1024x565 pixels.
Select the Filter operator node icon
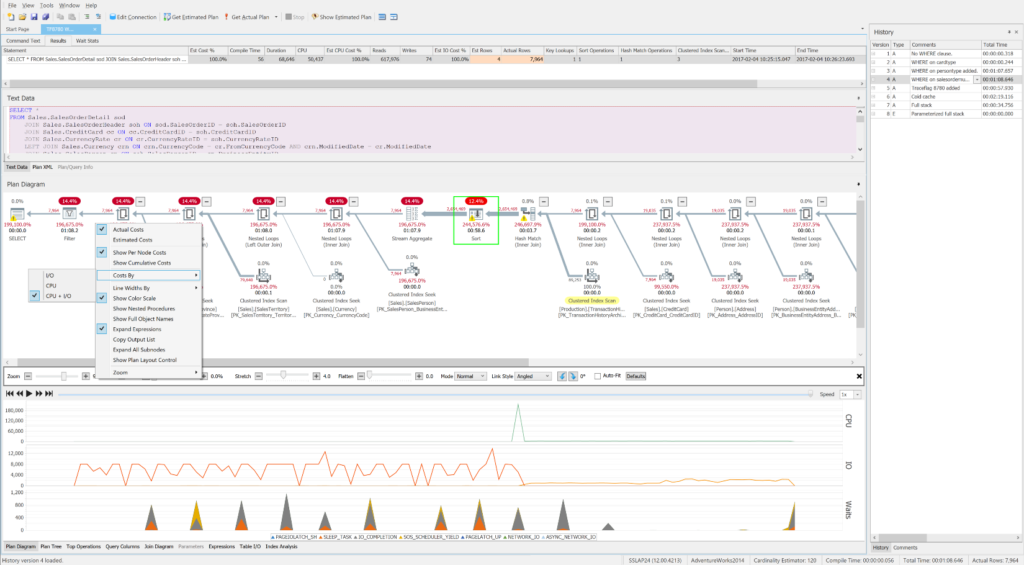[69, 214]
